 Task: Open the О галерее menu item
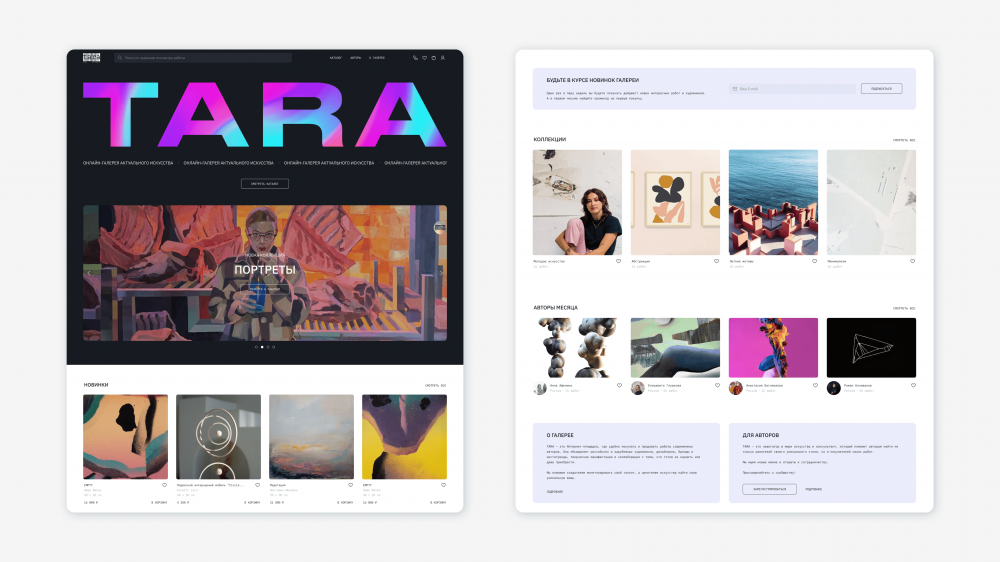[x=377, y=58]
